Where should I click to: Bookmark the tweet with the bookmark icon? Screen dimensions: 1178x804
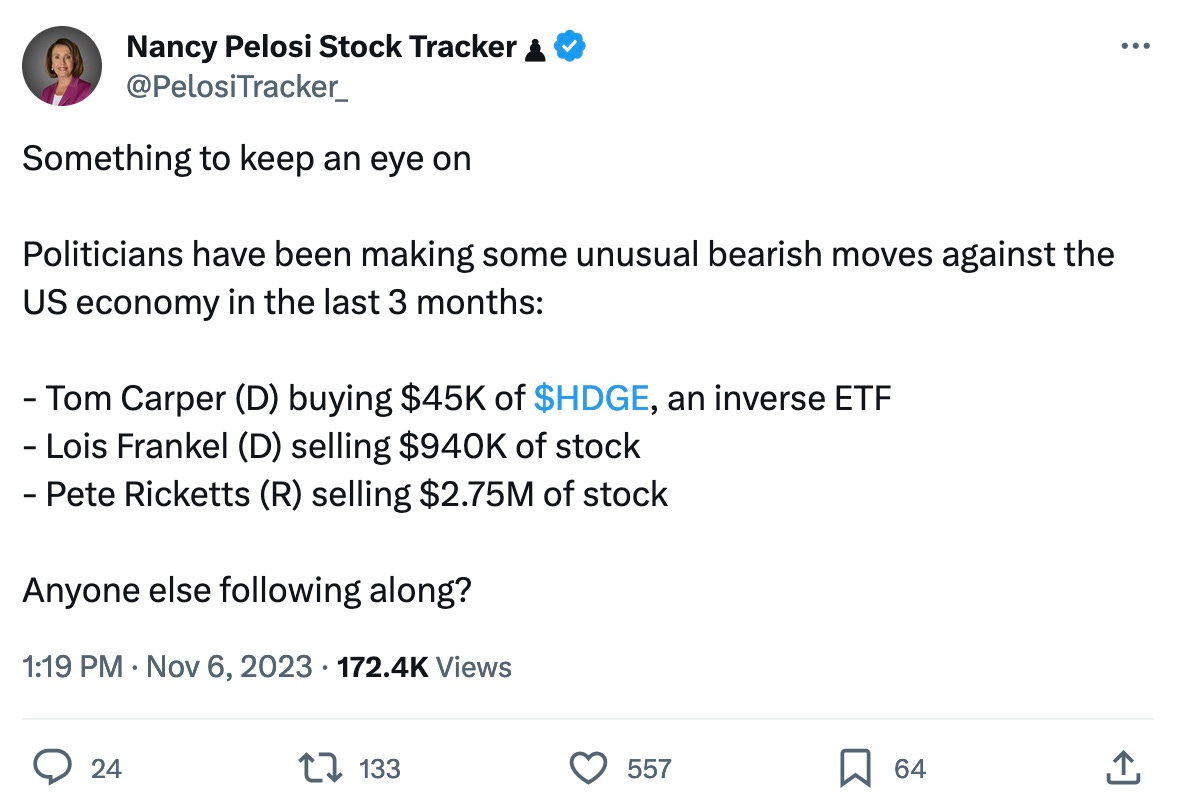coord(855,768)
